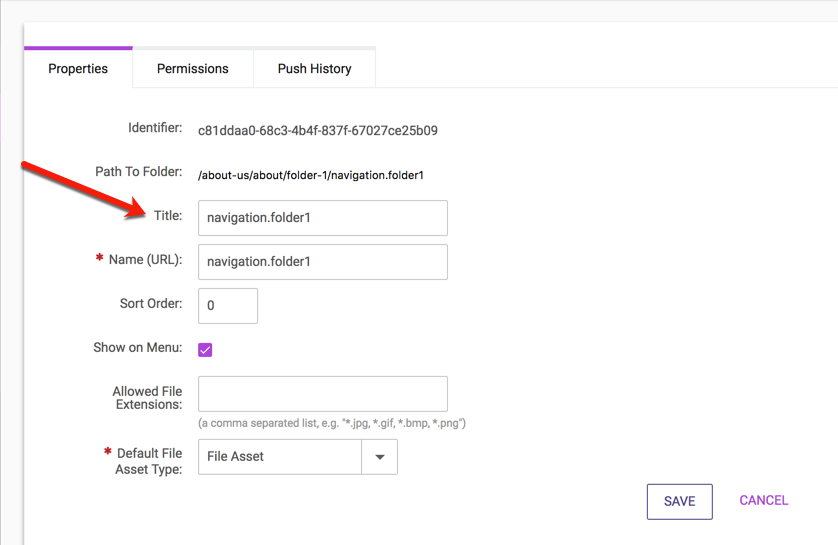838x545 pixels.
Task: Click the Show on Menu label
Action: pos(138,348)
